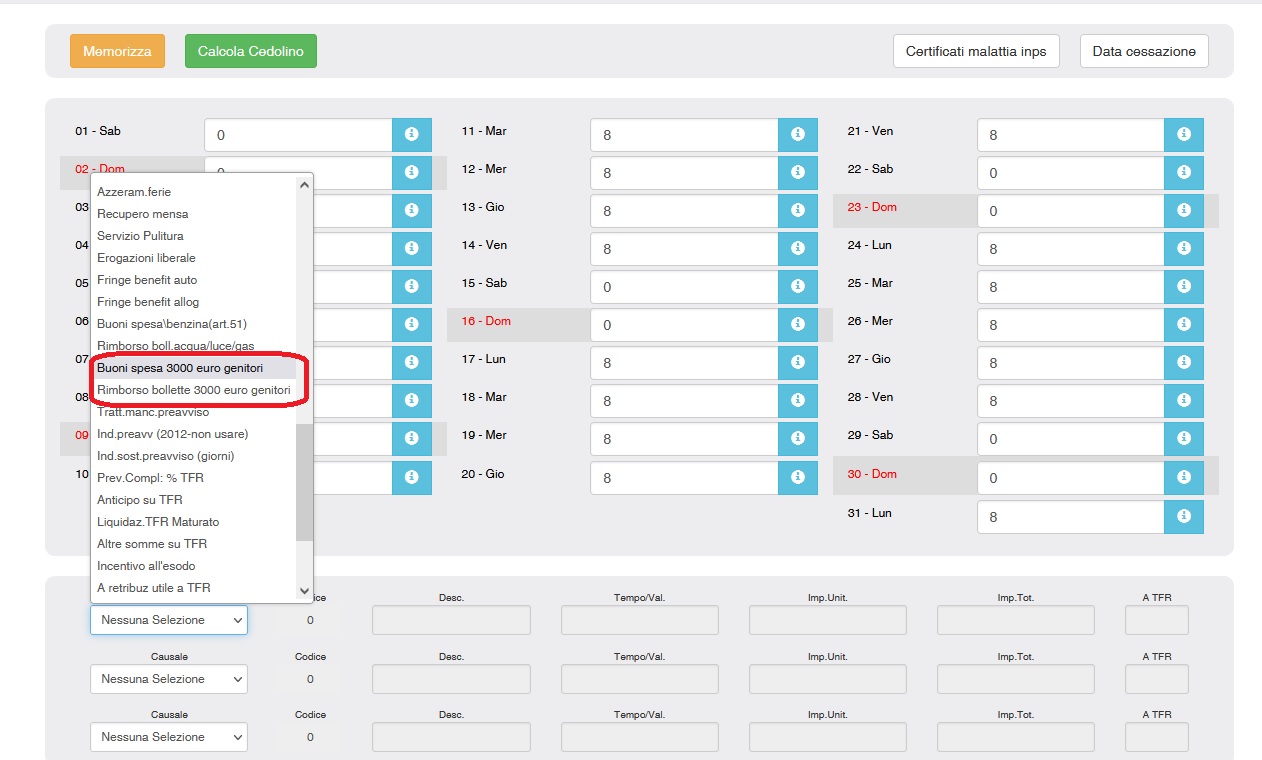1262x760 pixels.
Task: Click info icon next to 28 - Ven
Action: [1184, 401]
